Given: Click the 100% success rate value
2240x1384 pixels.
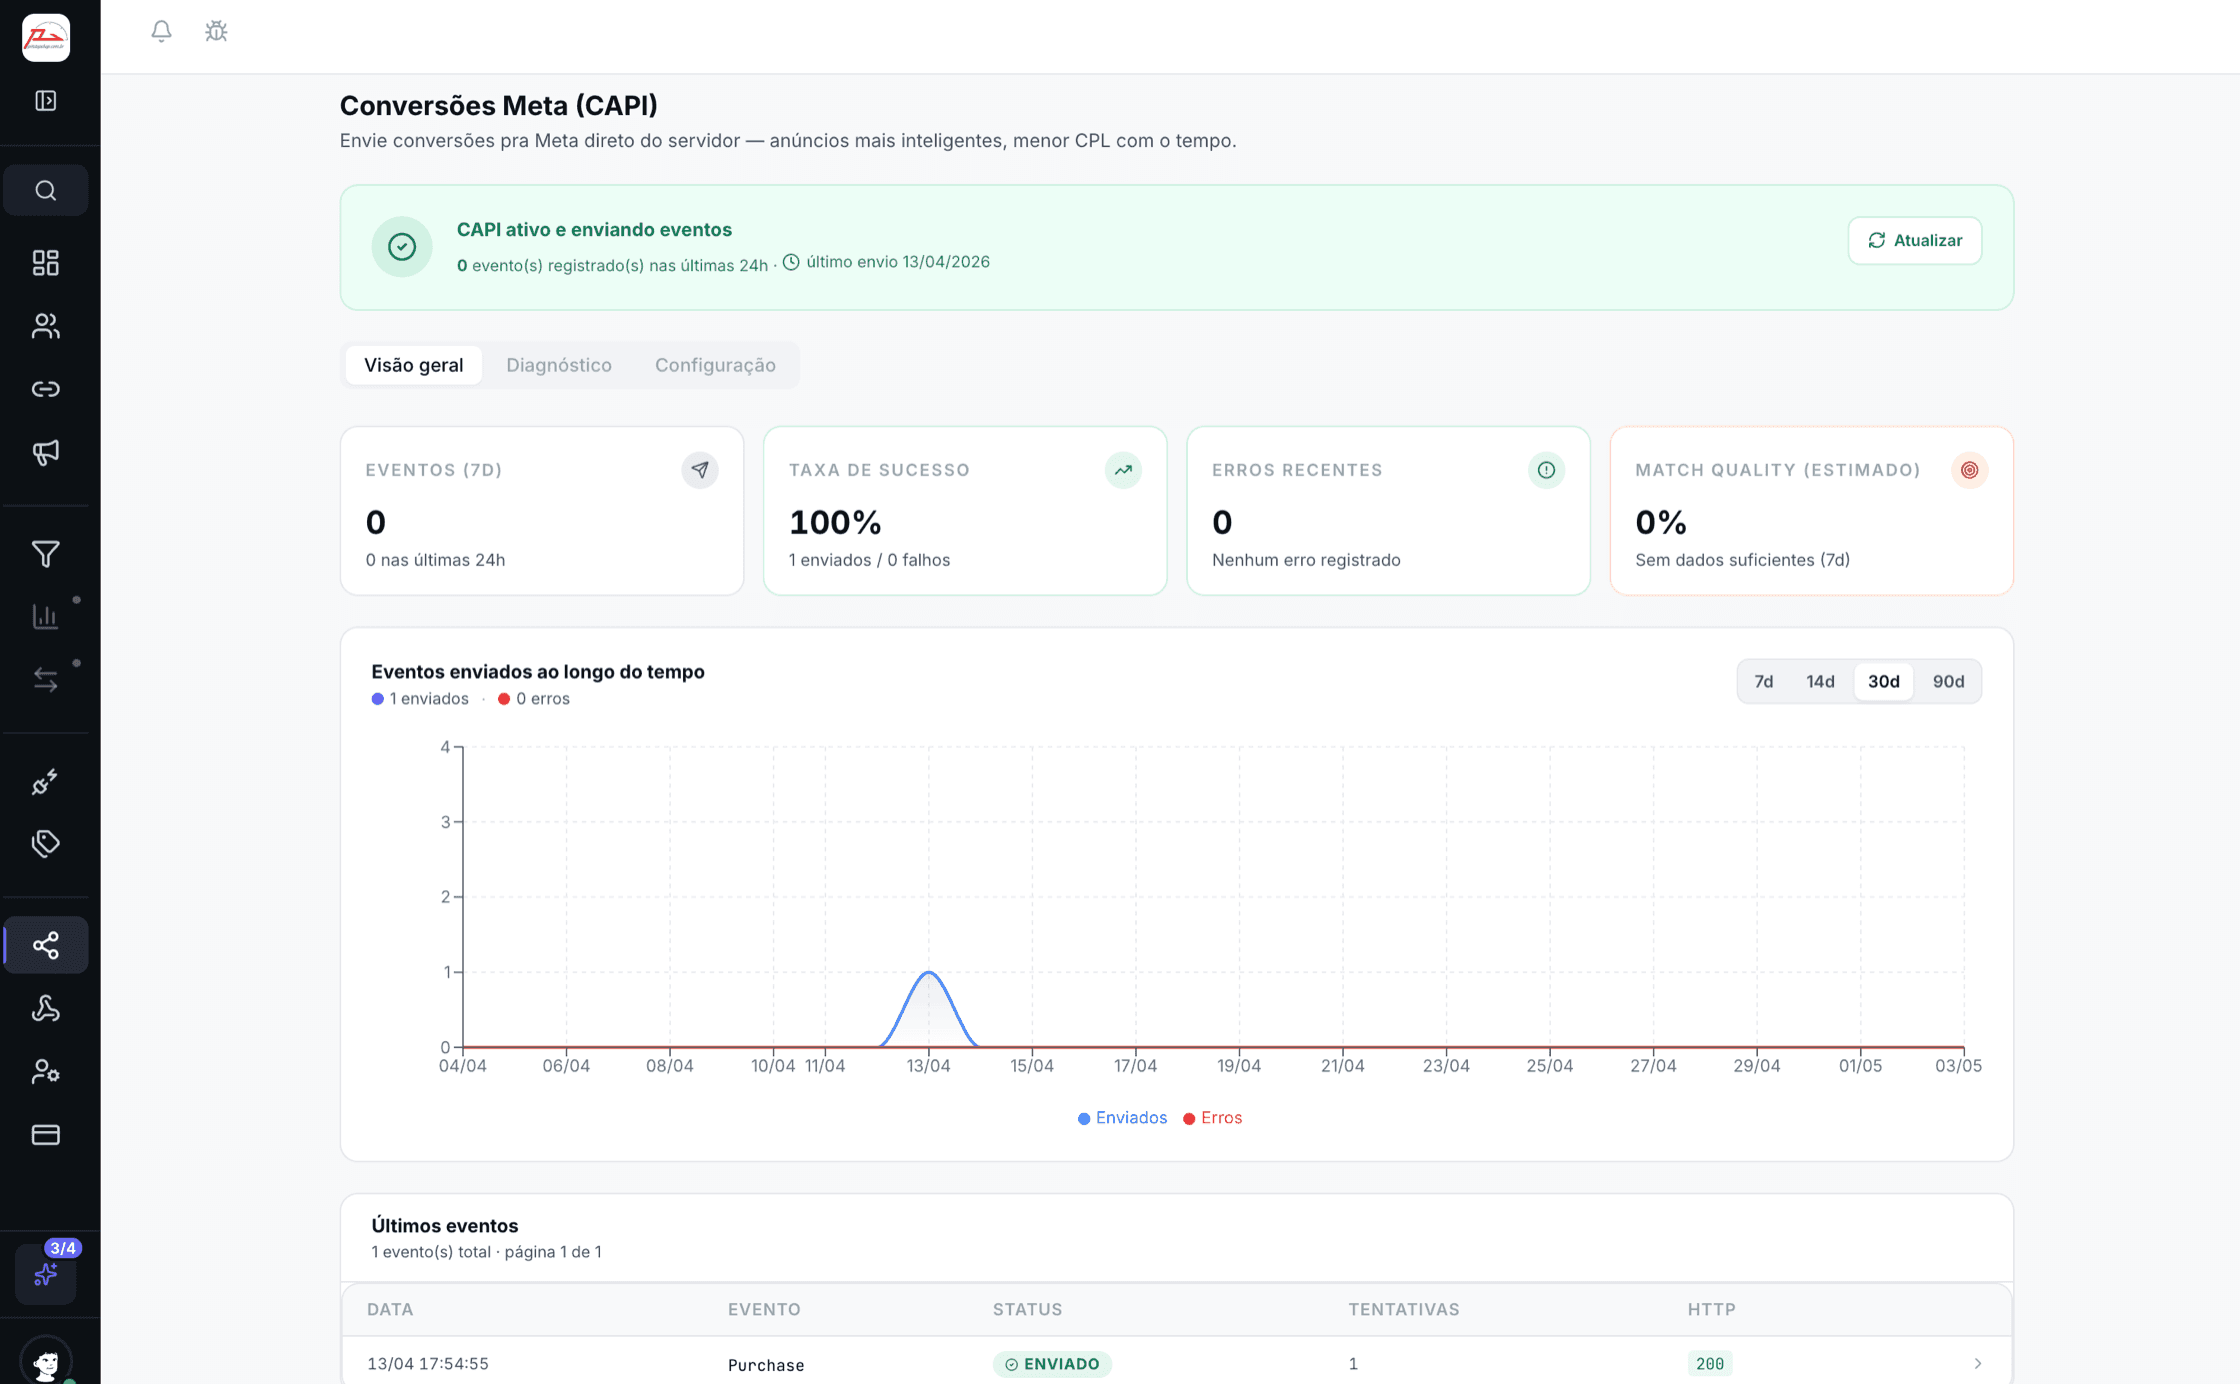Looking at the screenshot, I should pyautogui.click(x=835, y=522).
